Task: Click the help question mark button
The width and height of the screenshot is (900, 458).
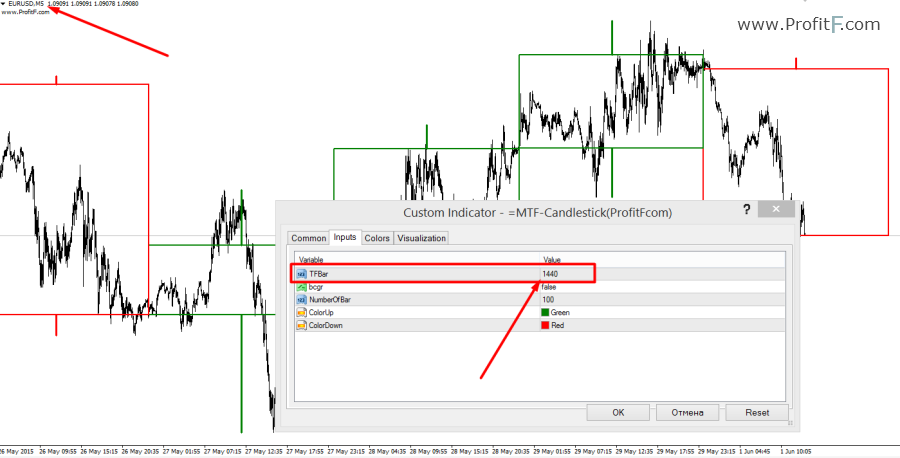Action: pyautogui.click(x=747, y=209)
